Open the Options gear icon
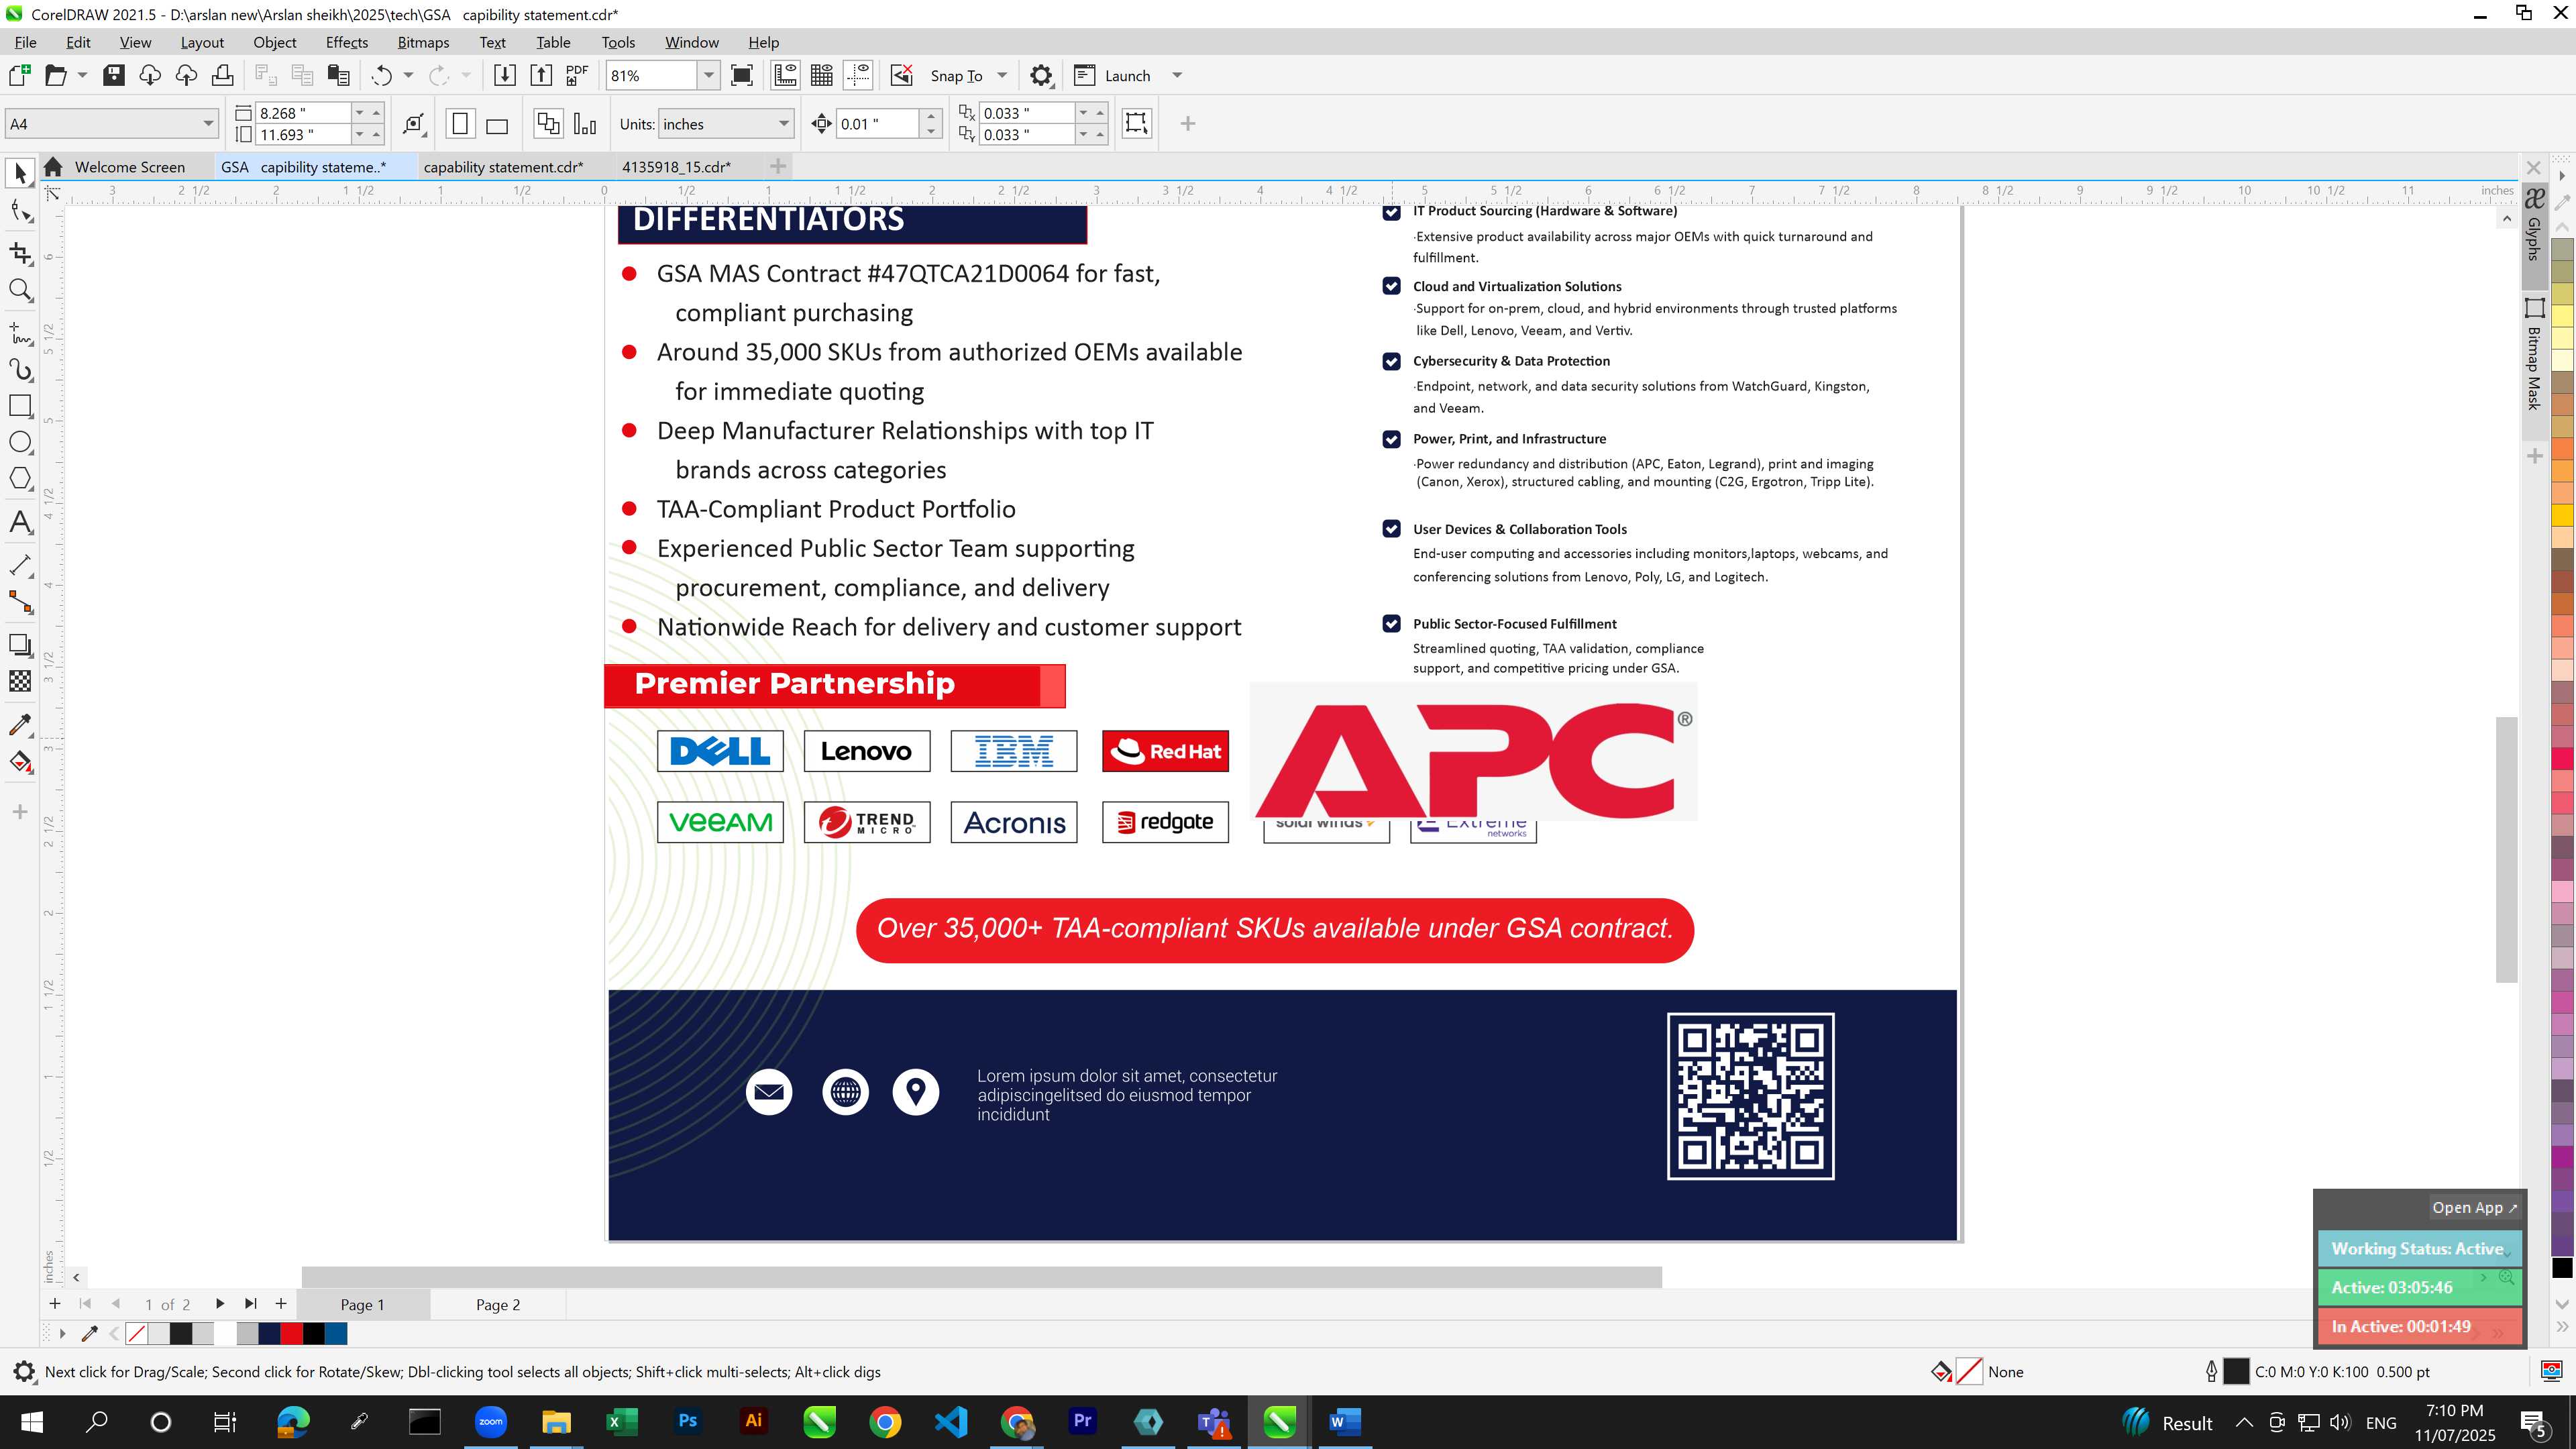 (x=1041, y=75)
